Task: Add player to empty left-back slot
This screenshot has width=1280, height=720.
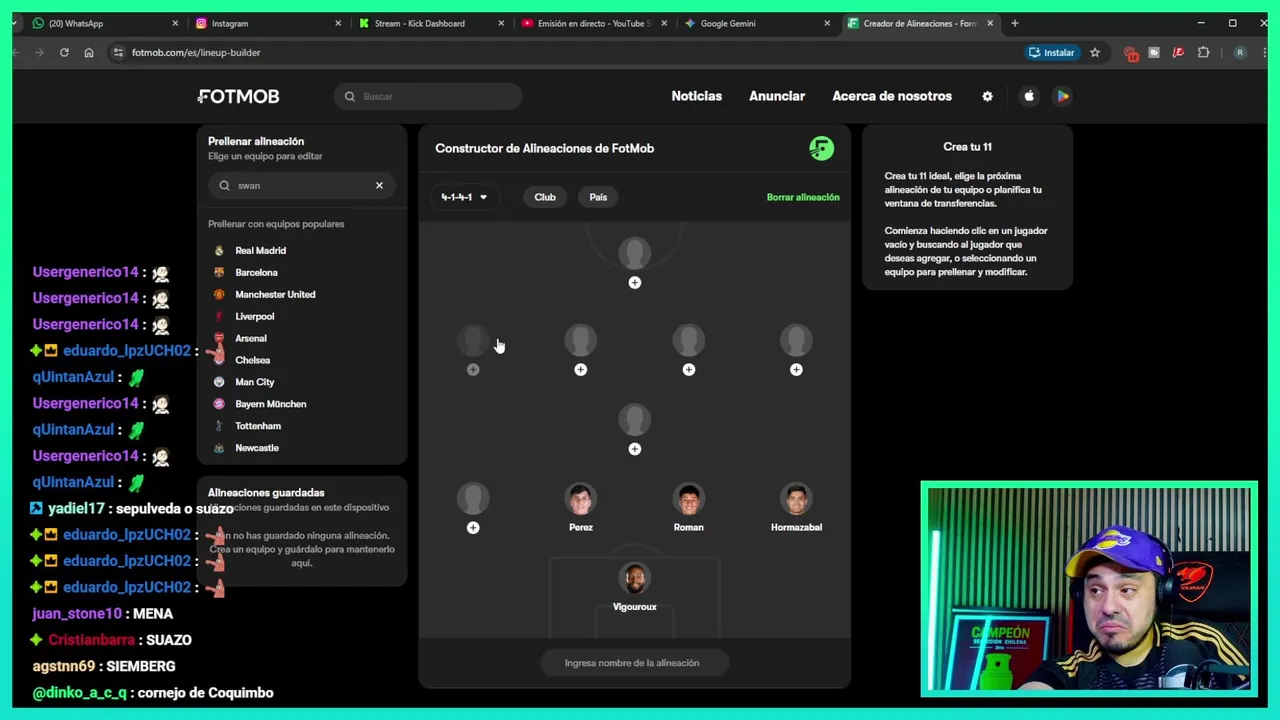Action: click(x=473, y=528)
